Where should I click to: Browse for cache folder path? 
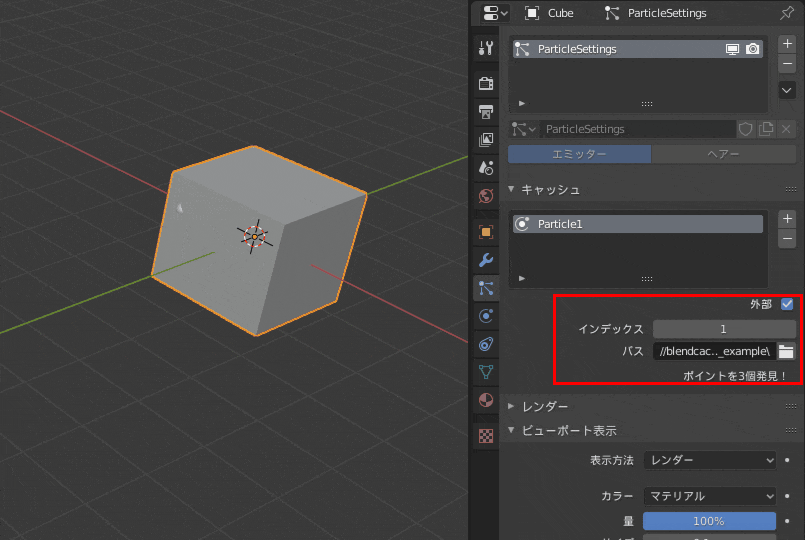pyautogui.click(x=786, y=351)
